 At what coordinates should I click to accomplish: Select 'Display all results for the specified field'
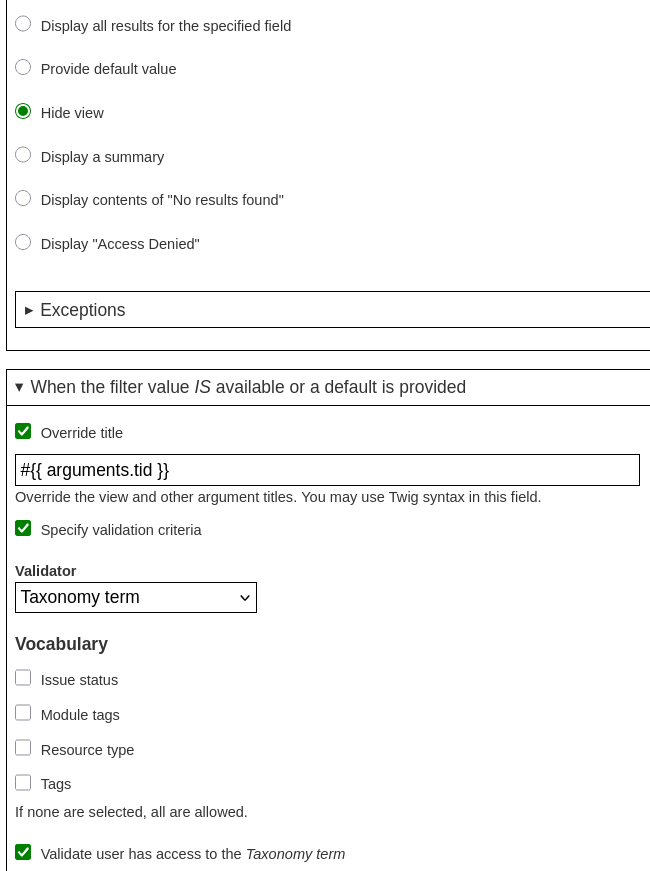click(23, 24)
